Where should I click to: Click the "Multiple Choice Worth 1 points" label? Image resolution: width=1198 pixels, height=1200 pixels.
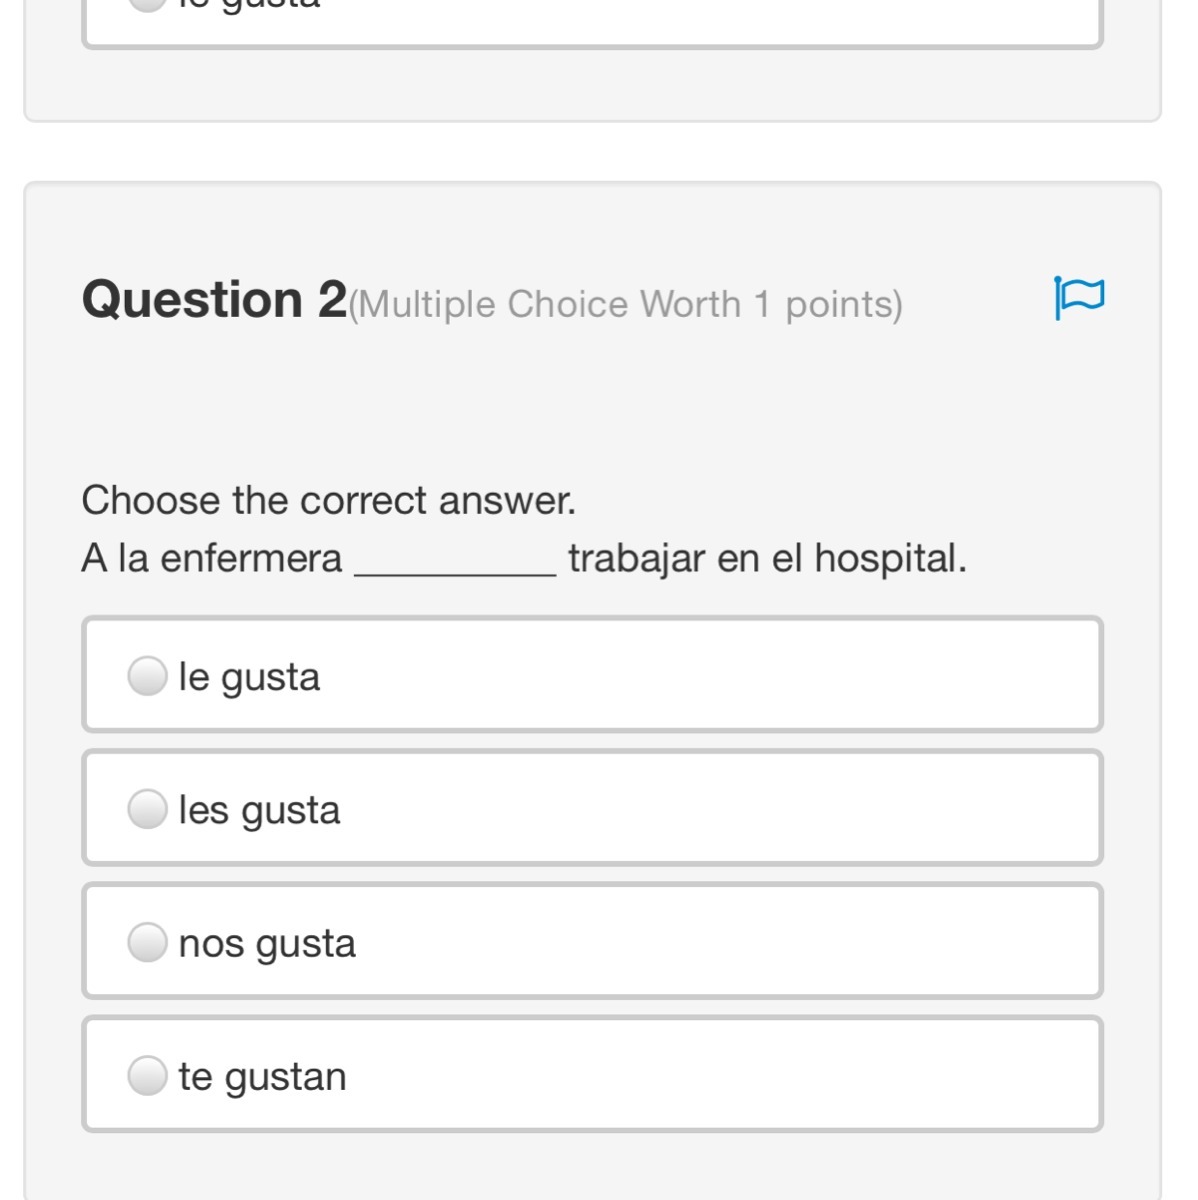626,304
